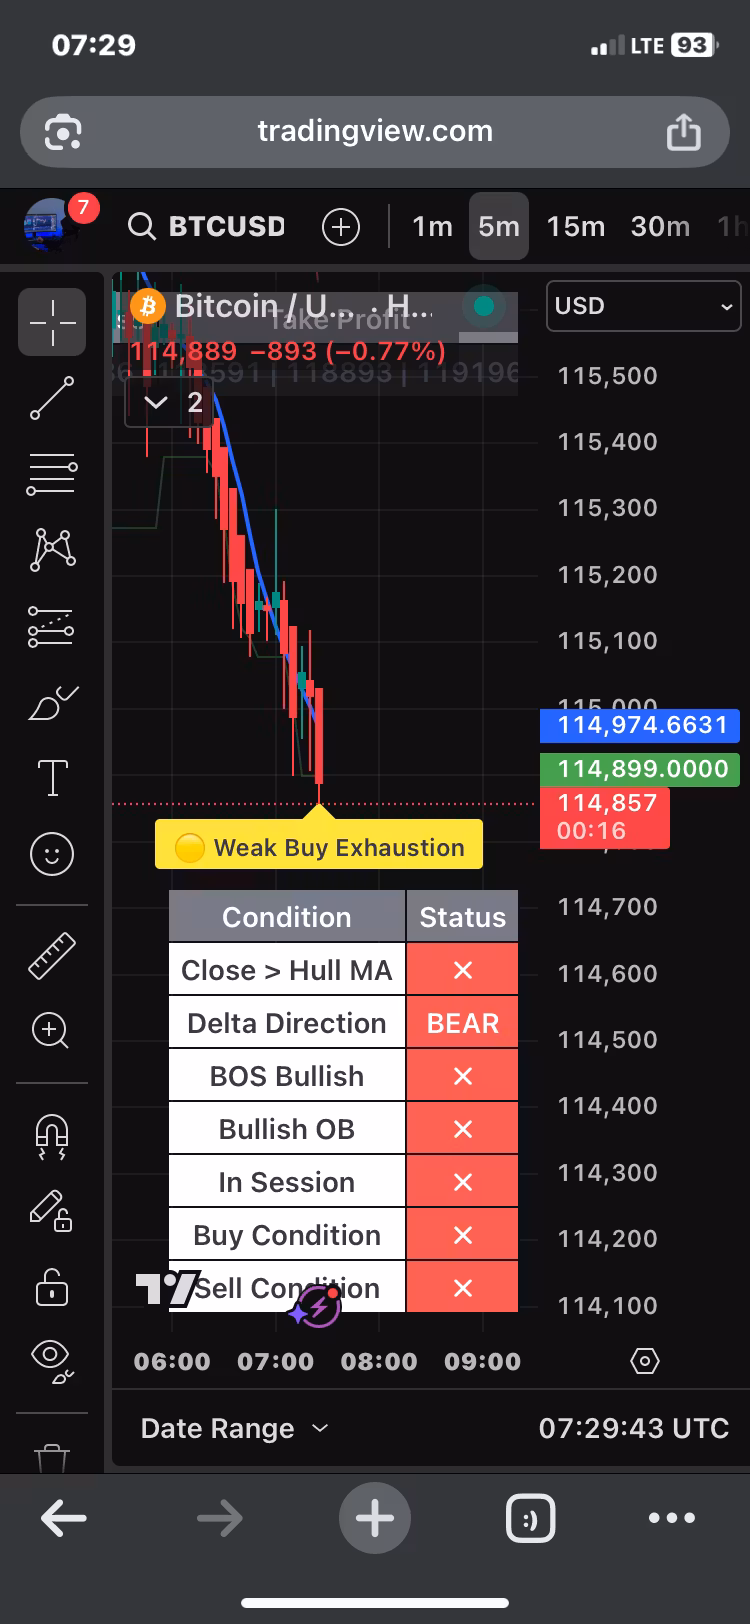Click the BEAR status cell
This screenshot has width=750, height=1624.
[462, 1023]
